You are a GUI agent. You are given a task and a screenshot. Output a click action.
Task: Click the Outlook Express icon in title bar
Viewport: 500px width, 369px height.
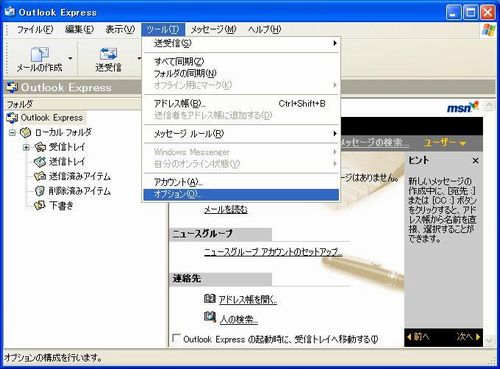(10, 12)
